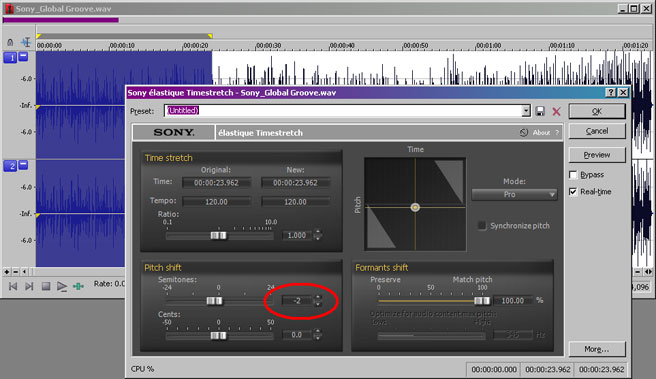
Task: Click the 00:00:30 mark on the timeline ruler
Action: pyautogui.click(x=268, y=45)
